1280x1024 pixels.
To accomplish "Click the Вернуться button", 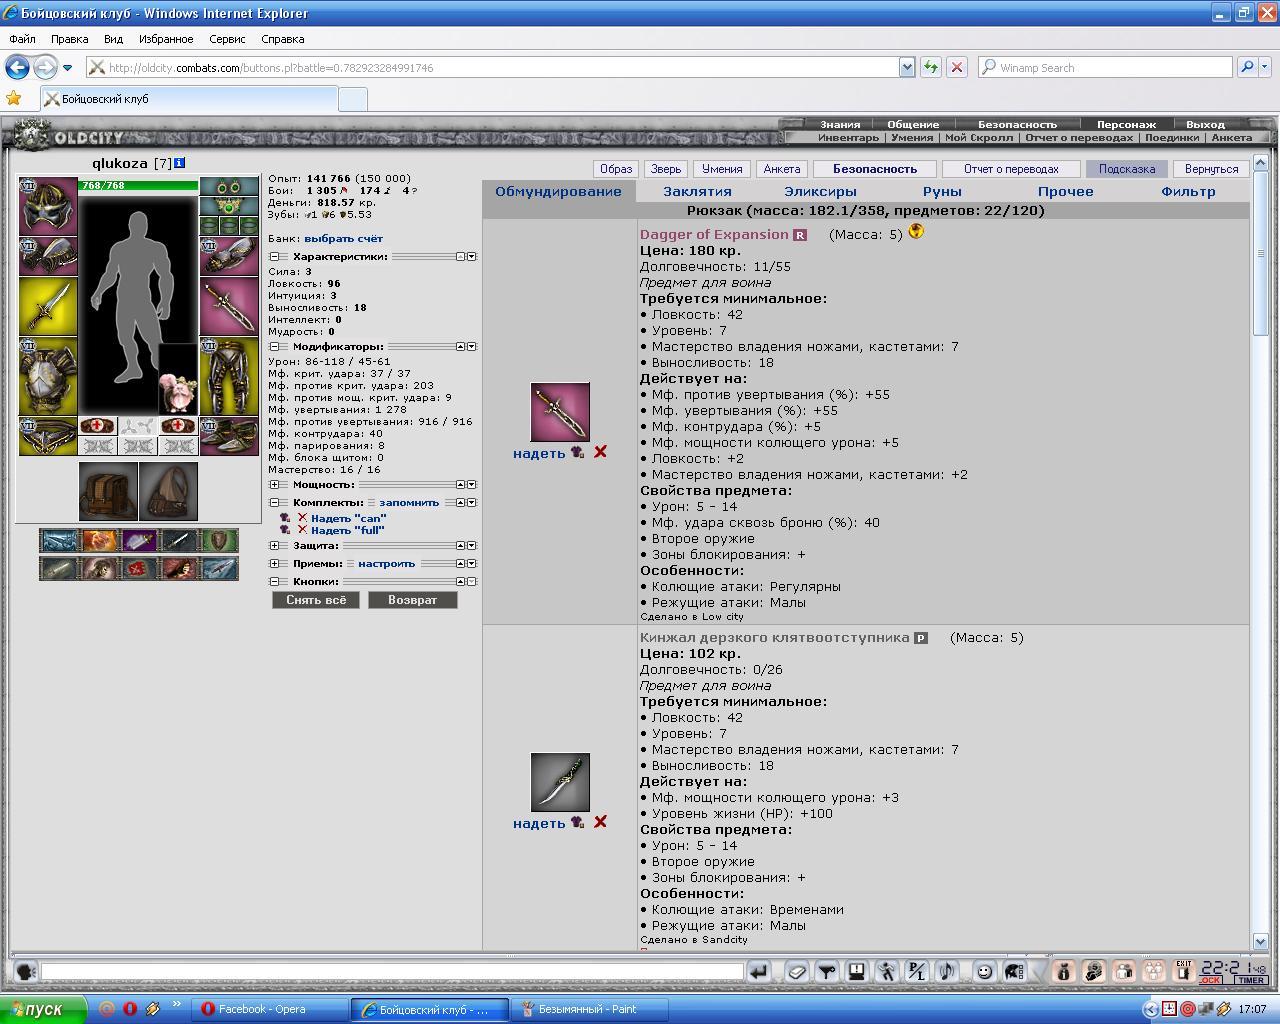I will [x=1211, y=169].
